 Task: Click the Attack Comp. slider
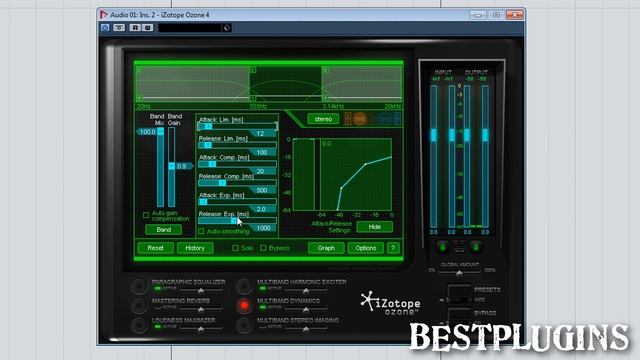tap(237, 164)
